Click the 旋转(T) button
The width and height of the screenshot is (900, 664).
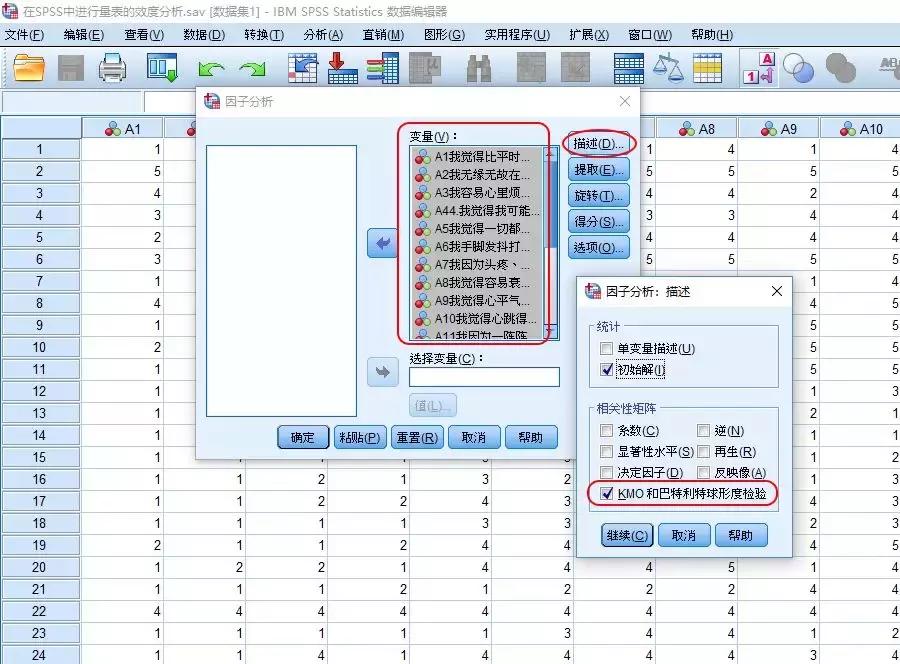click(x=600, y=196)
